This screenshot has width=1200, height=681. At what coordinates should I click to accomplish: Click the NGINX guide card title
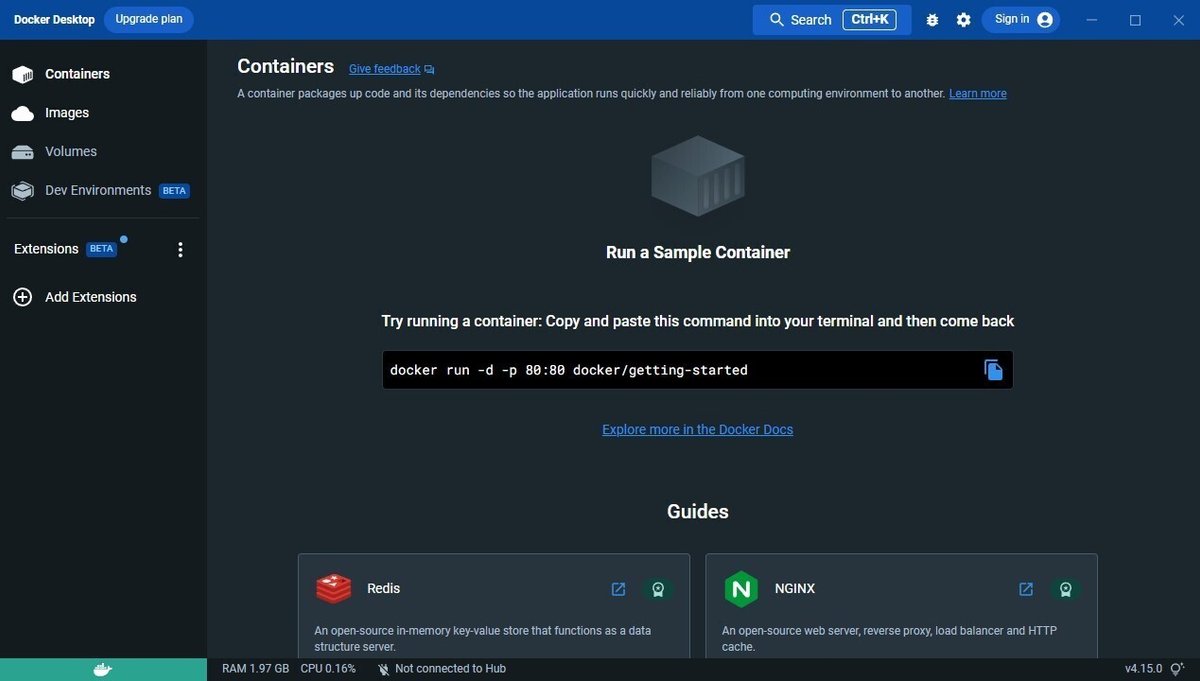[795, 589]
